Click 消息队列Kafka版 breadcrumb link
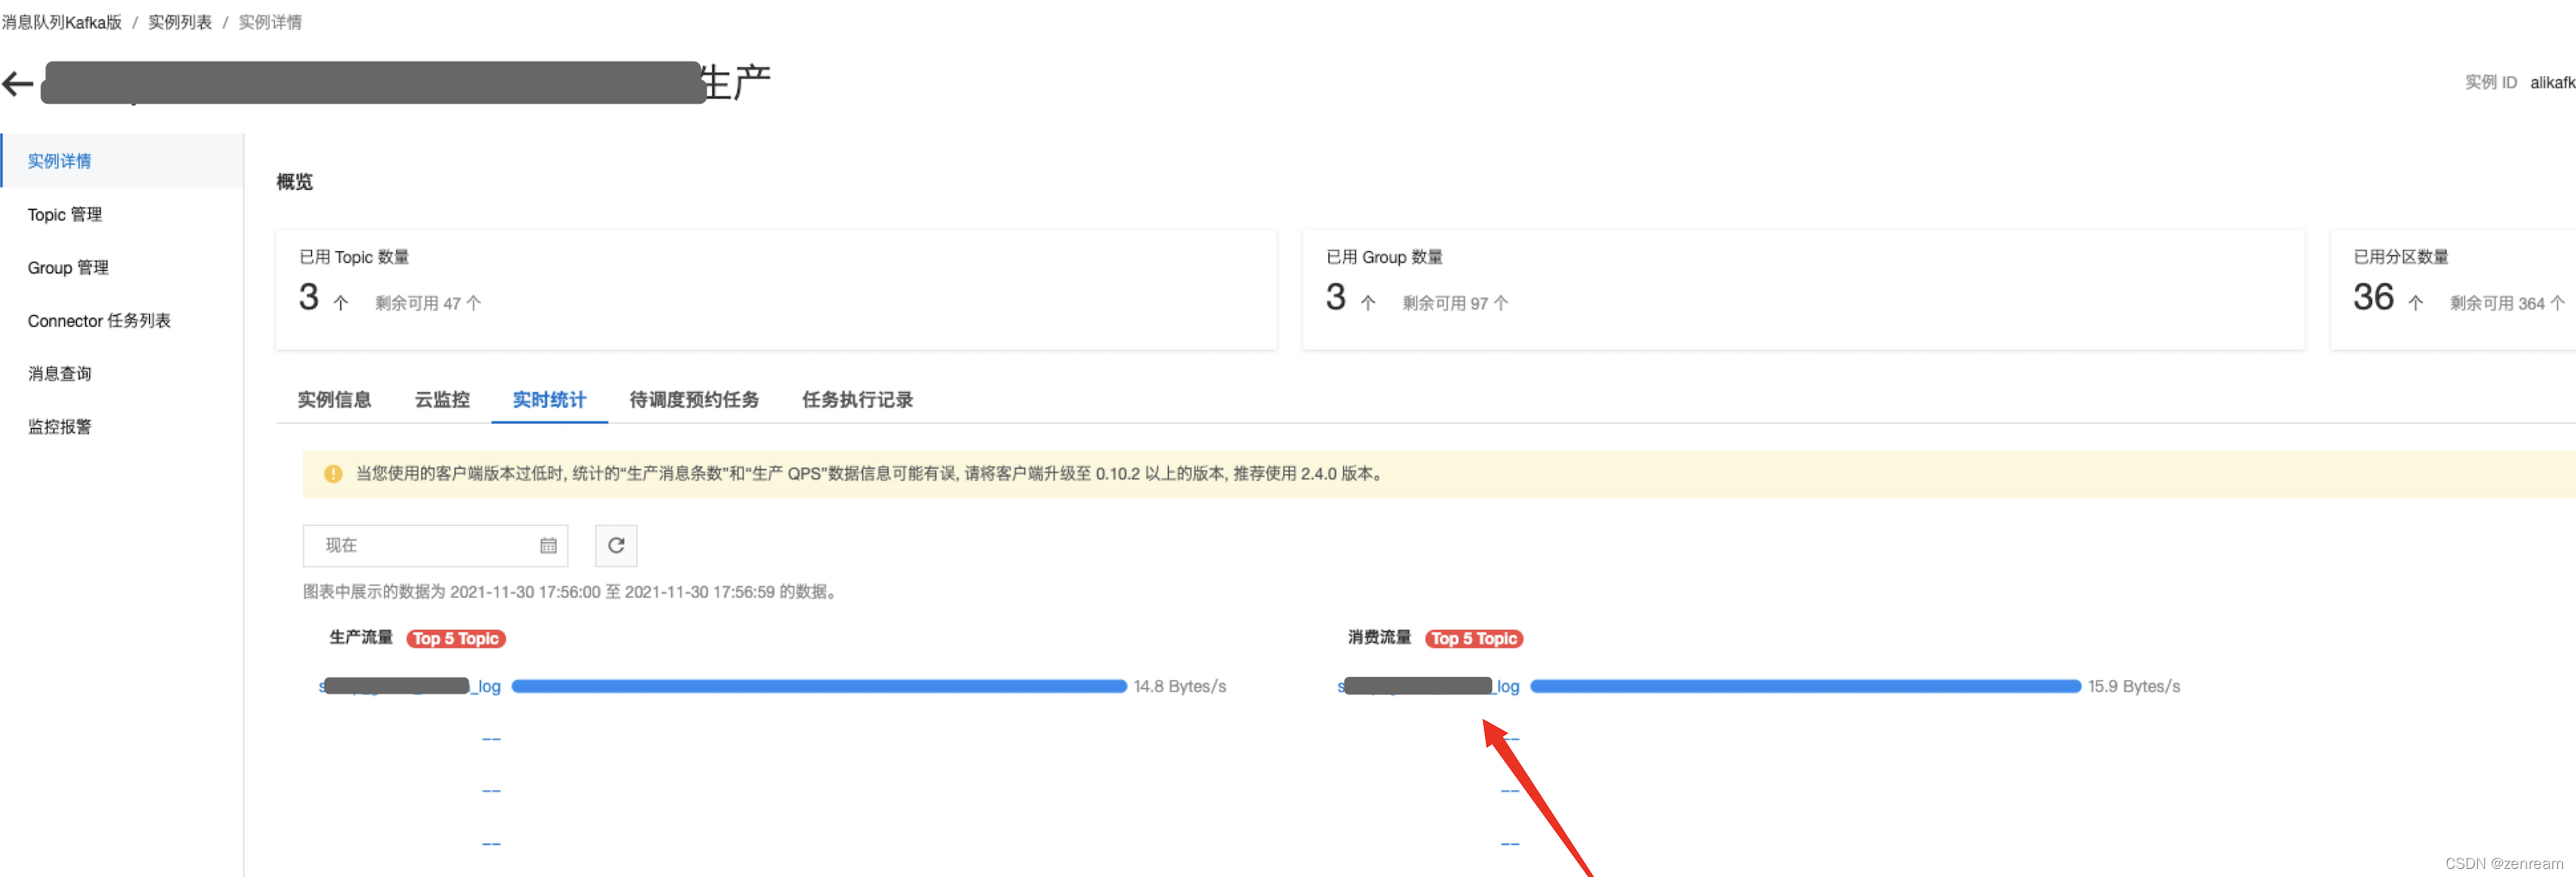The image size is (2576, 877). [62, 22]
